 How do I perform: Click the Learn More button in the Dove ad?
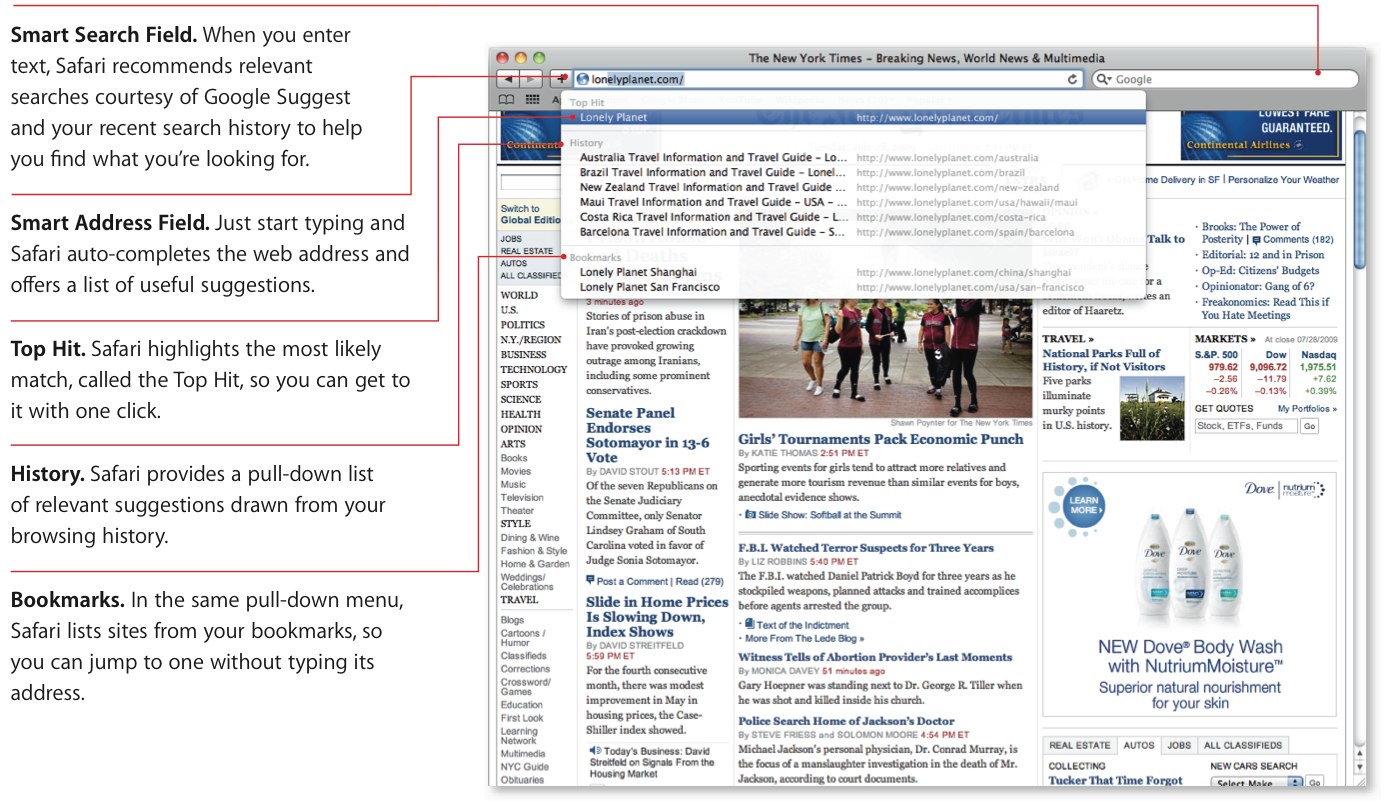(1085, 503)
